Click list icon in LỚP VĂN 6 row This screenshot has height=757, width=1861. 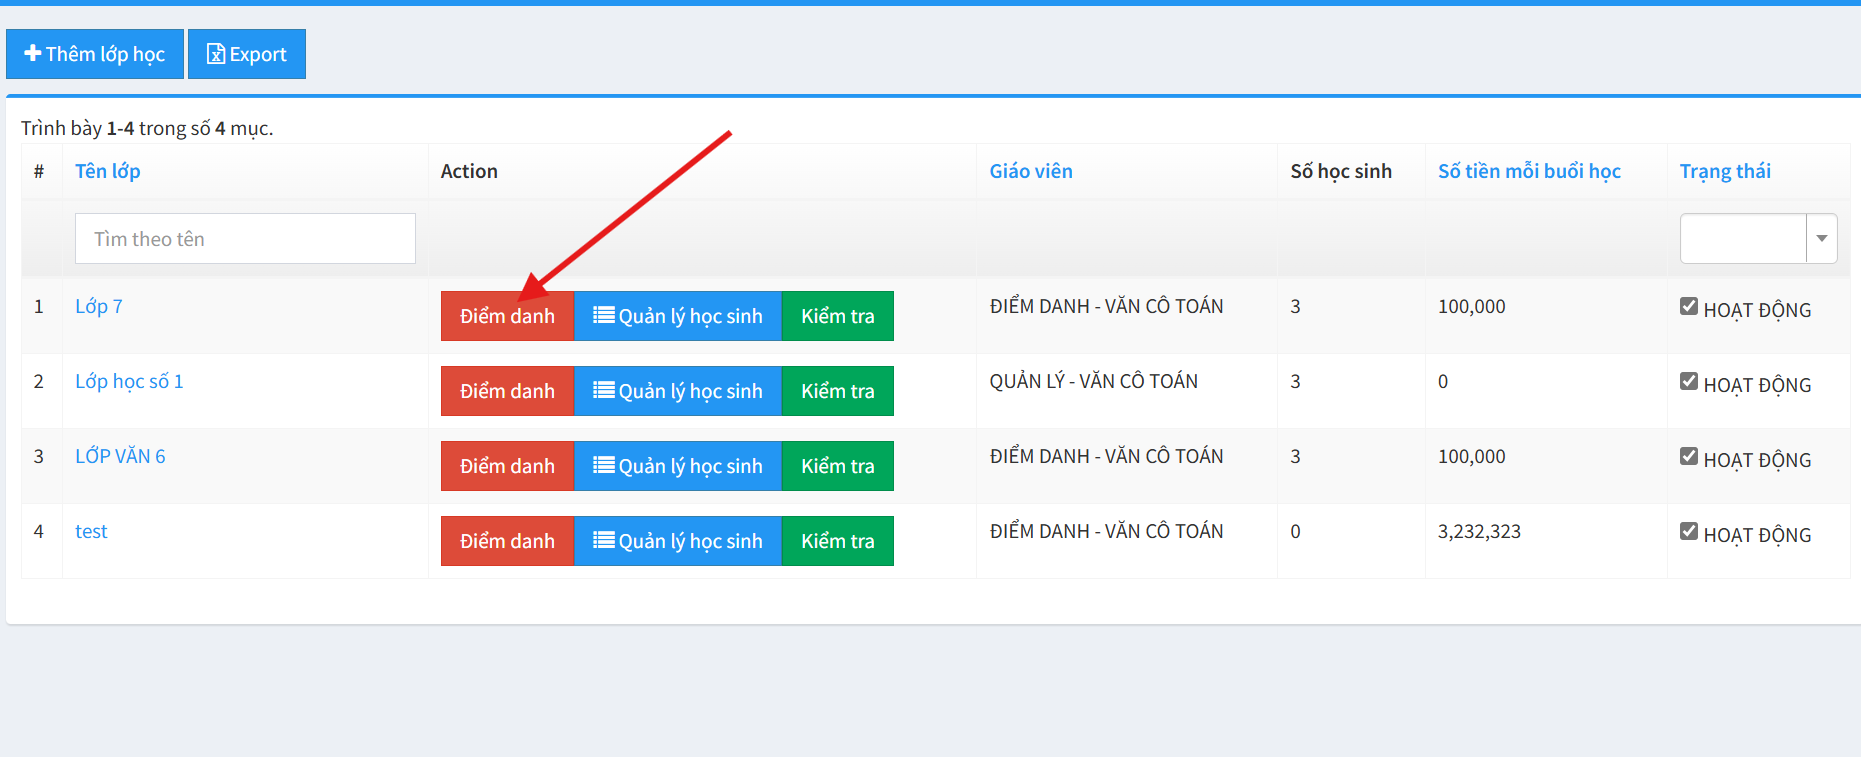[604, 465]
